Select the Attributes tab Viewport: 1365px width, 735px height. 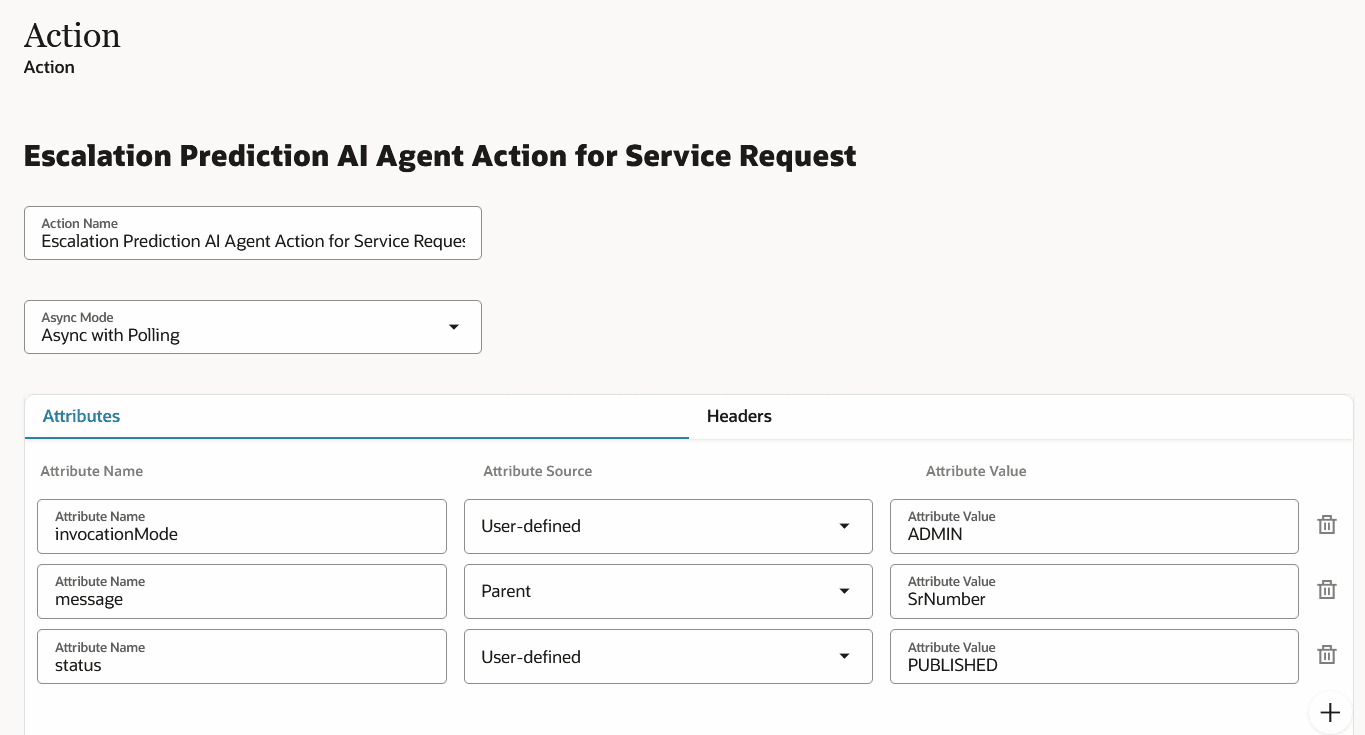(81, 416)
